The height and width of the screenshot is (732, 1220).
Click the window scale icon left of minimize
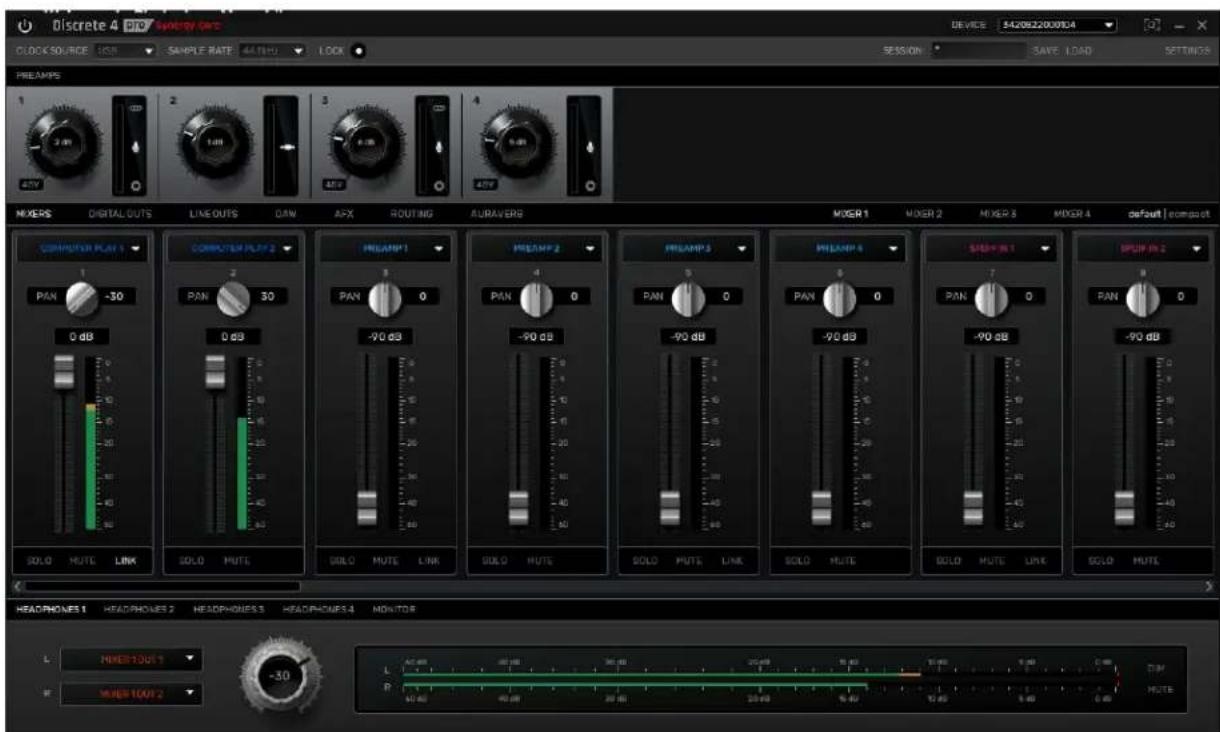1152,25
